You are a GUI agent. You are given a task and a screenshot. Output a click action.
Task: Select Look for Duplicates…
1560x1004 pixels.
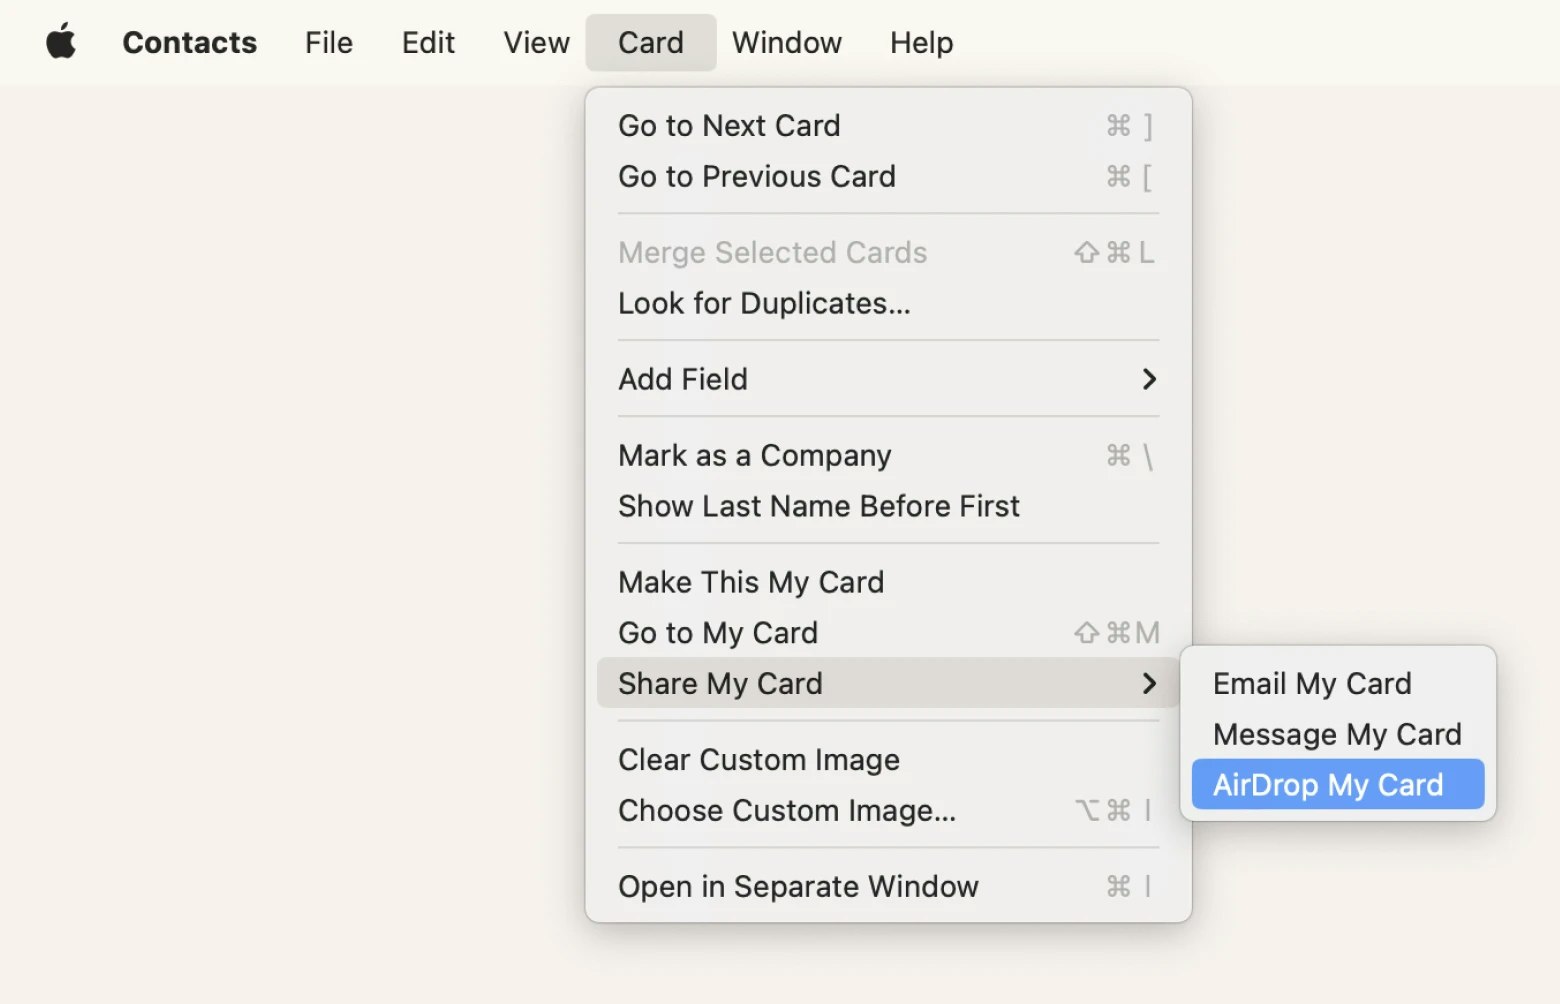point(888,304)
